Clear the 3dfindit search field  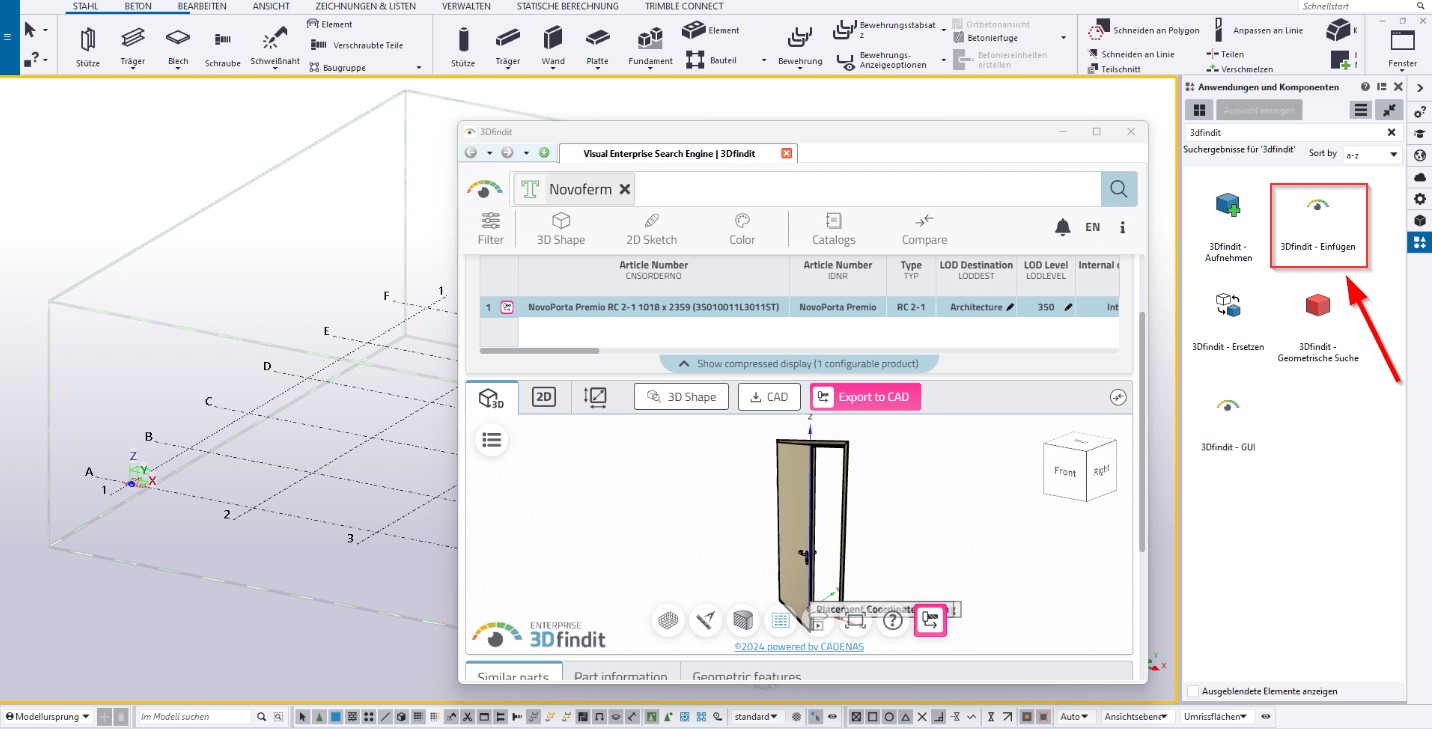1391,132
